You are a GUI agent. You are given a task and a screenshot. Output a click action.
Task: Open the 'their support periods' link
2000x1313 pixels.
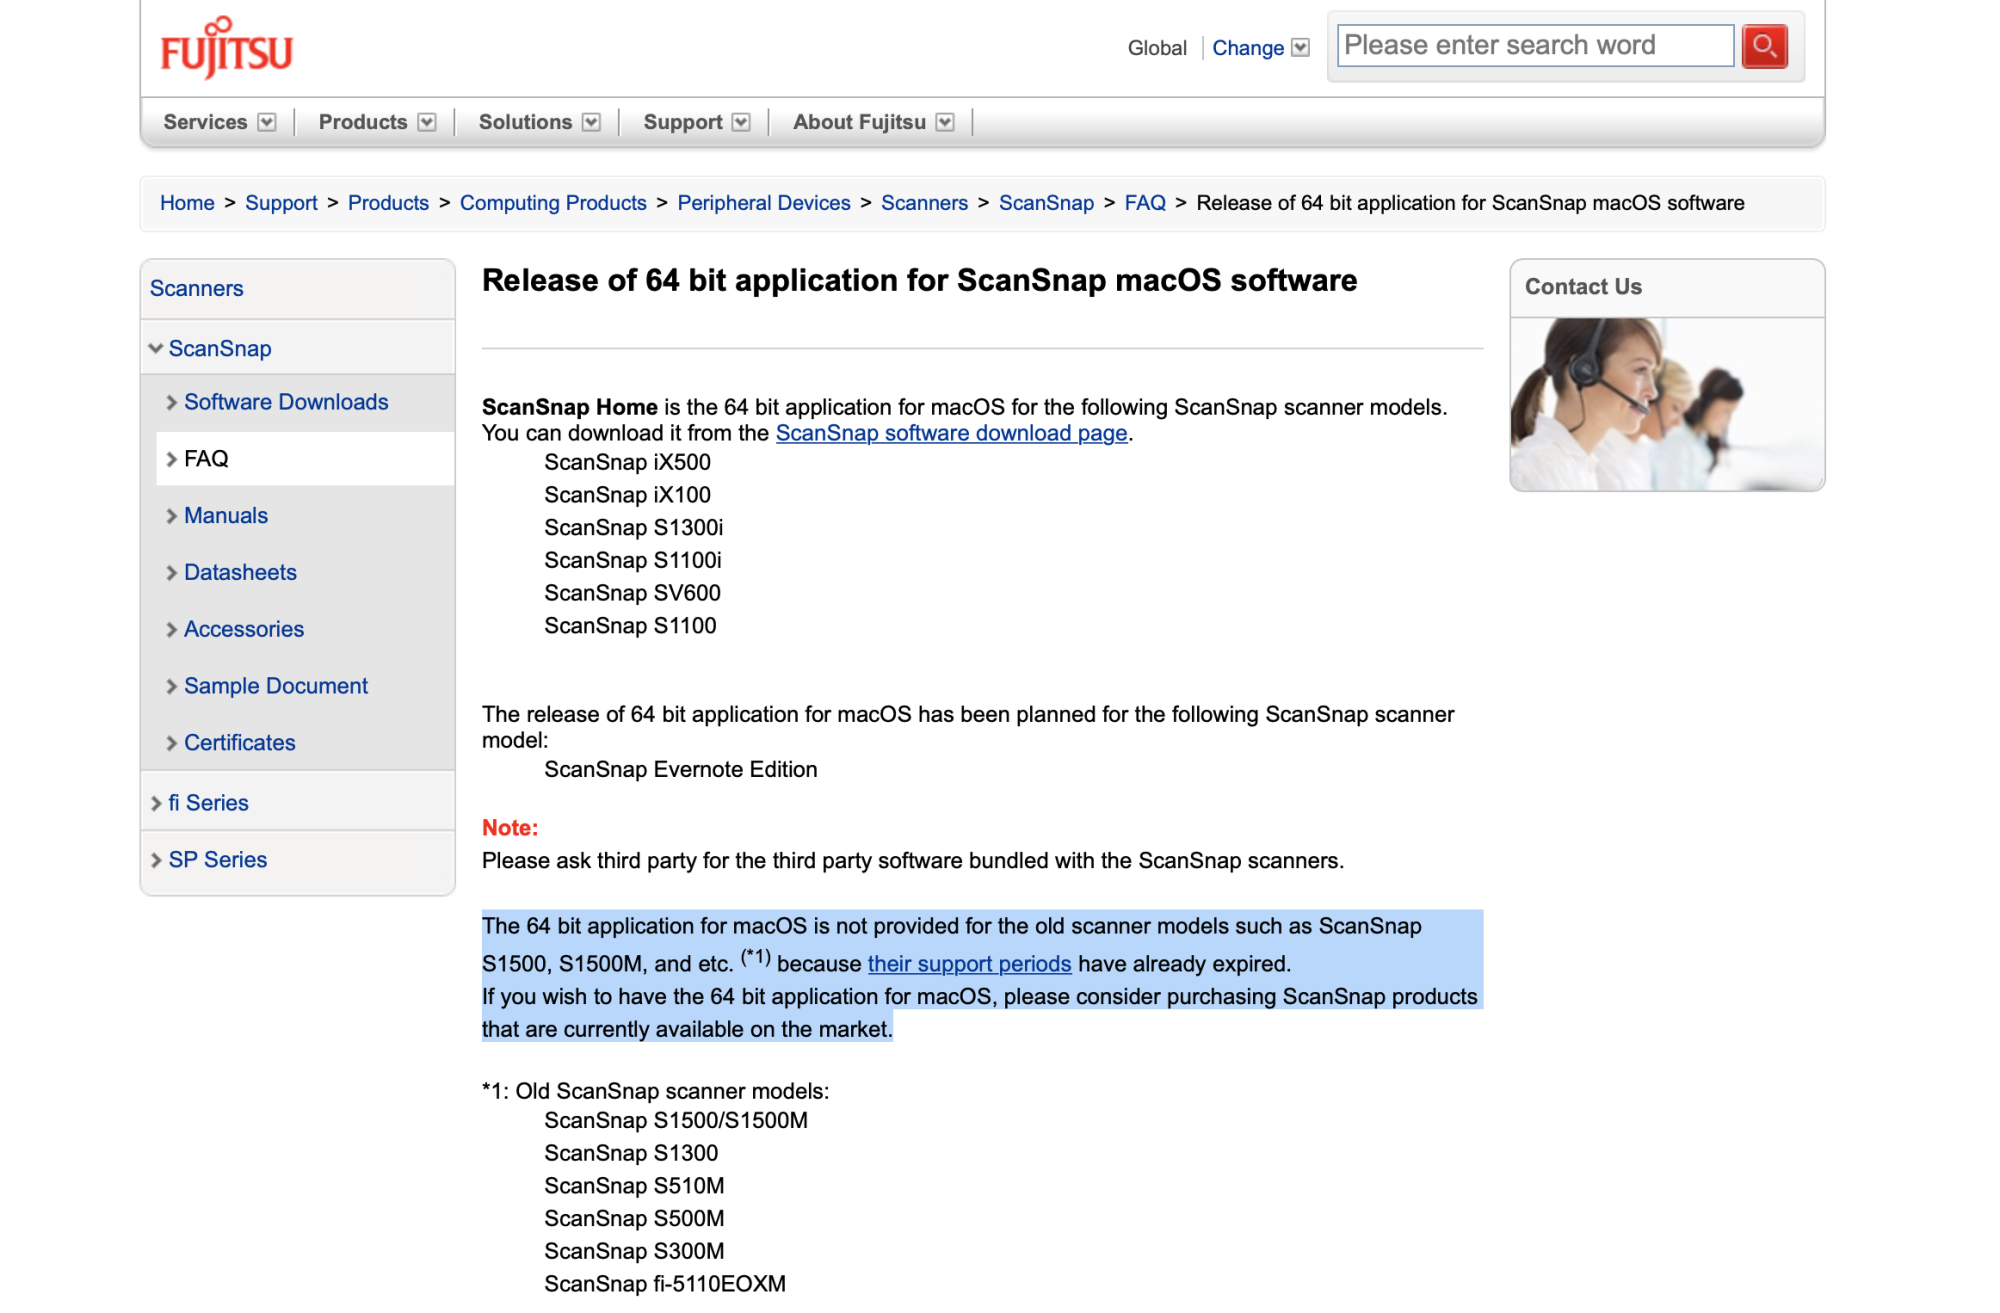(969, 964)
